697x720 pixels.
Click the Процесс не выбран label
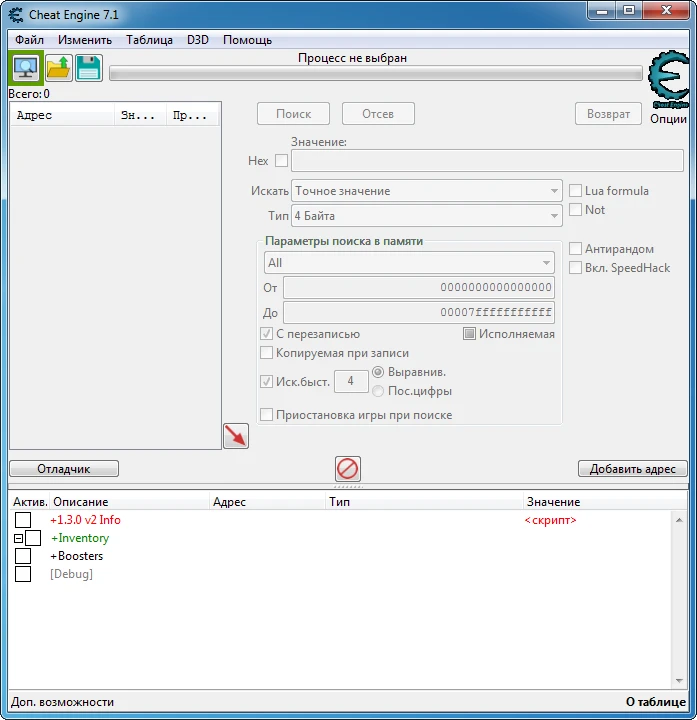(x=352, y=58)
